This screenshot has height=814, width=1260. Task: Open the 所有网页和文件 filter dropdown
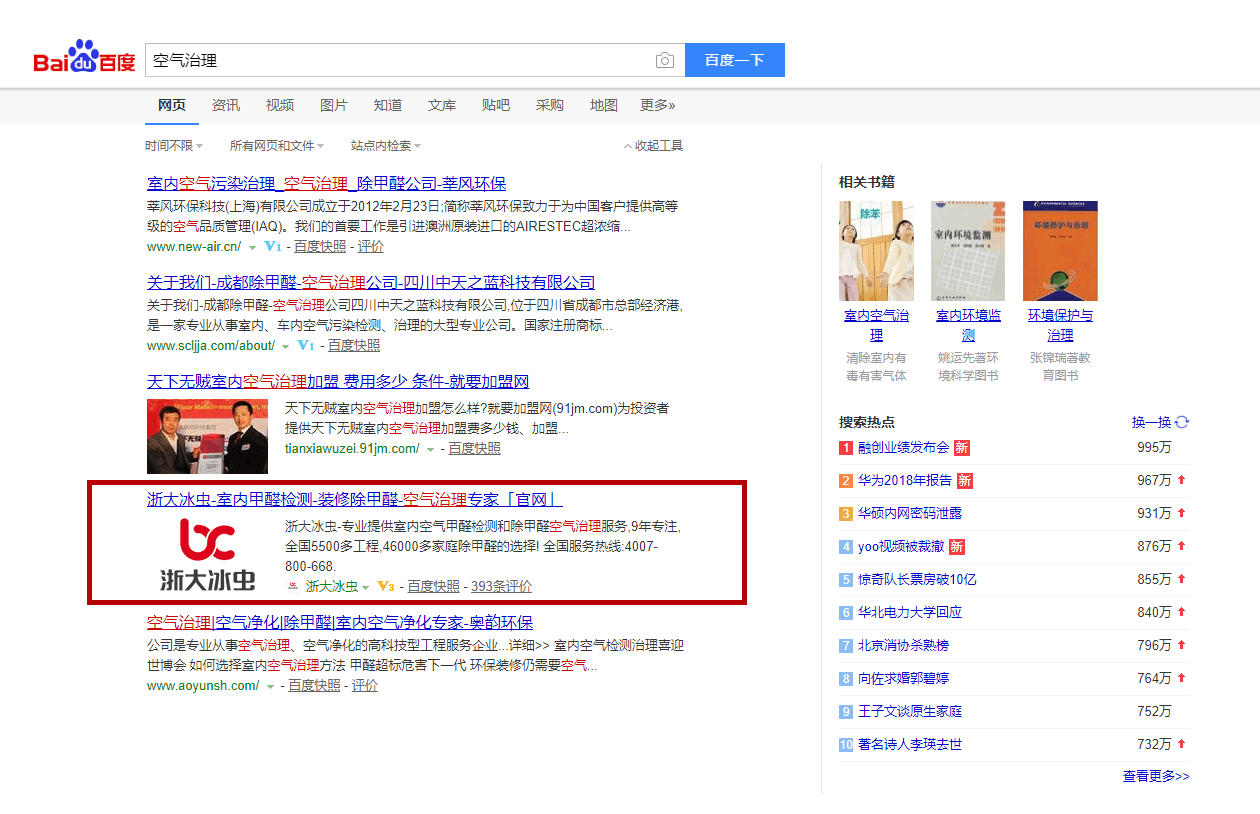[277, 146]
